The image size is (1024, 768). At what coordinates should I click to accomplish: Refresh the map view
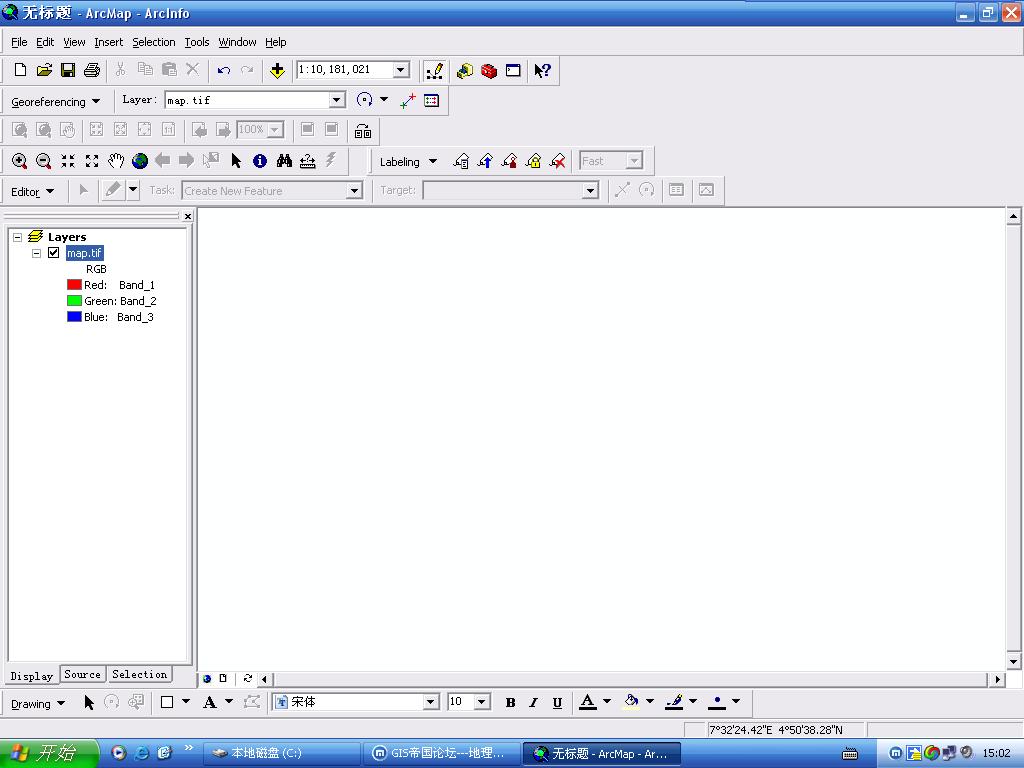pos(248,679)
